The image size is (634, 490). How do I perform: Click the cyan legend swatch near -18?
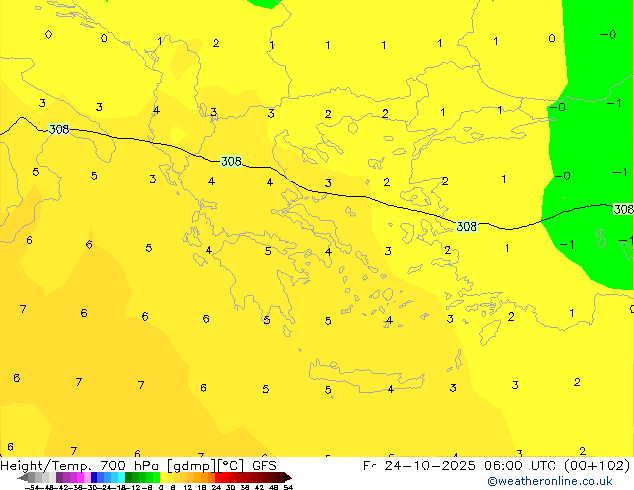121,477
